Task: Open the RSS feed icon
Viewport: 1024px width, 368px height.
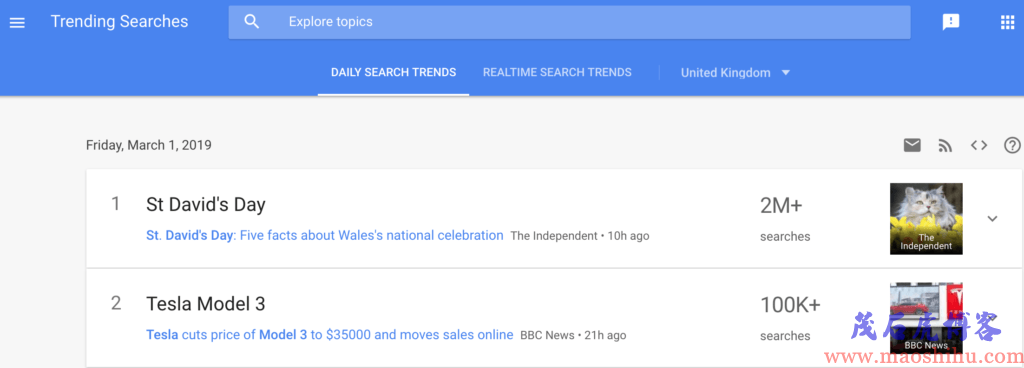Action: tap(945, 146)
